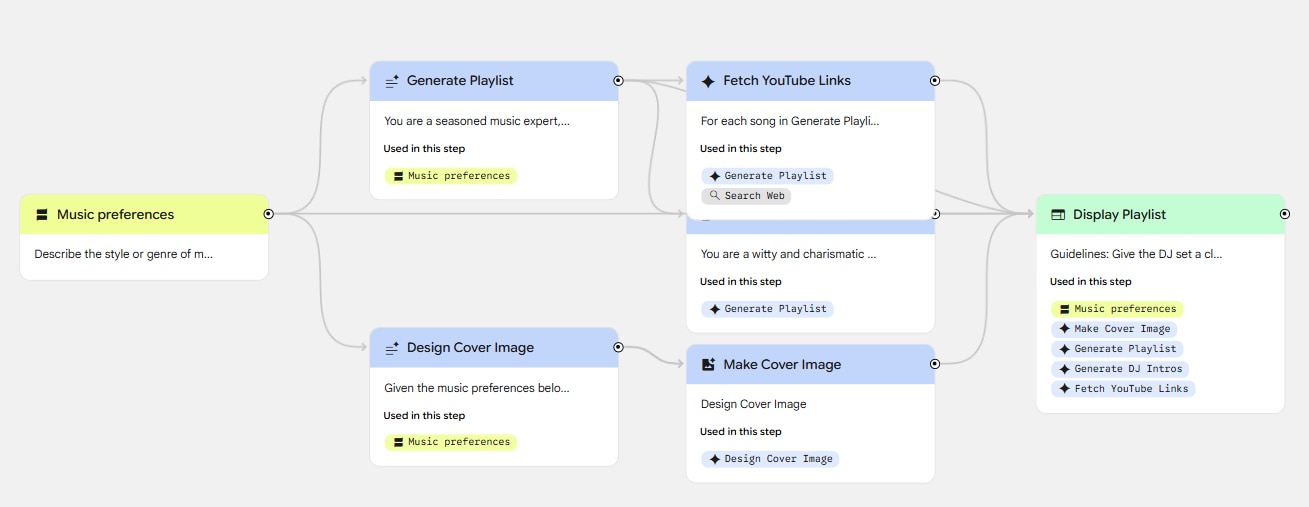Click output port of Make Cover Image
The height and width of the screenshot is (507, 1309).
[x=935, y=364]
